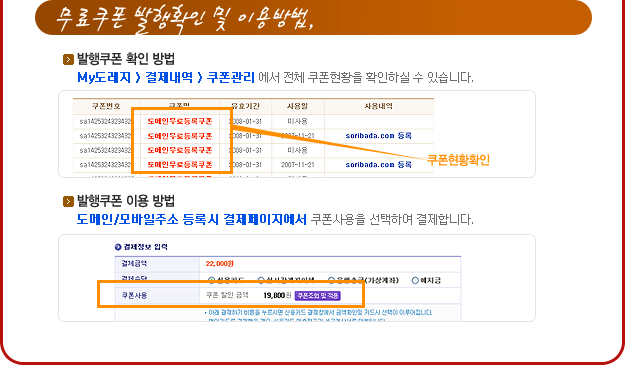This screenshot has height=365, width=625.
Task: Click the My도레지 breadcrumb text
Action: pyautogui.click(x=104, y=77)
